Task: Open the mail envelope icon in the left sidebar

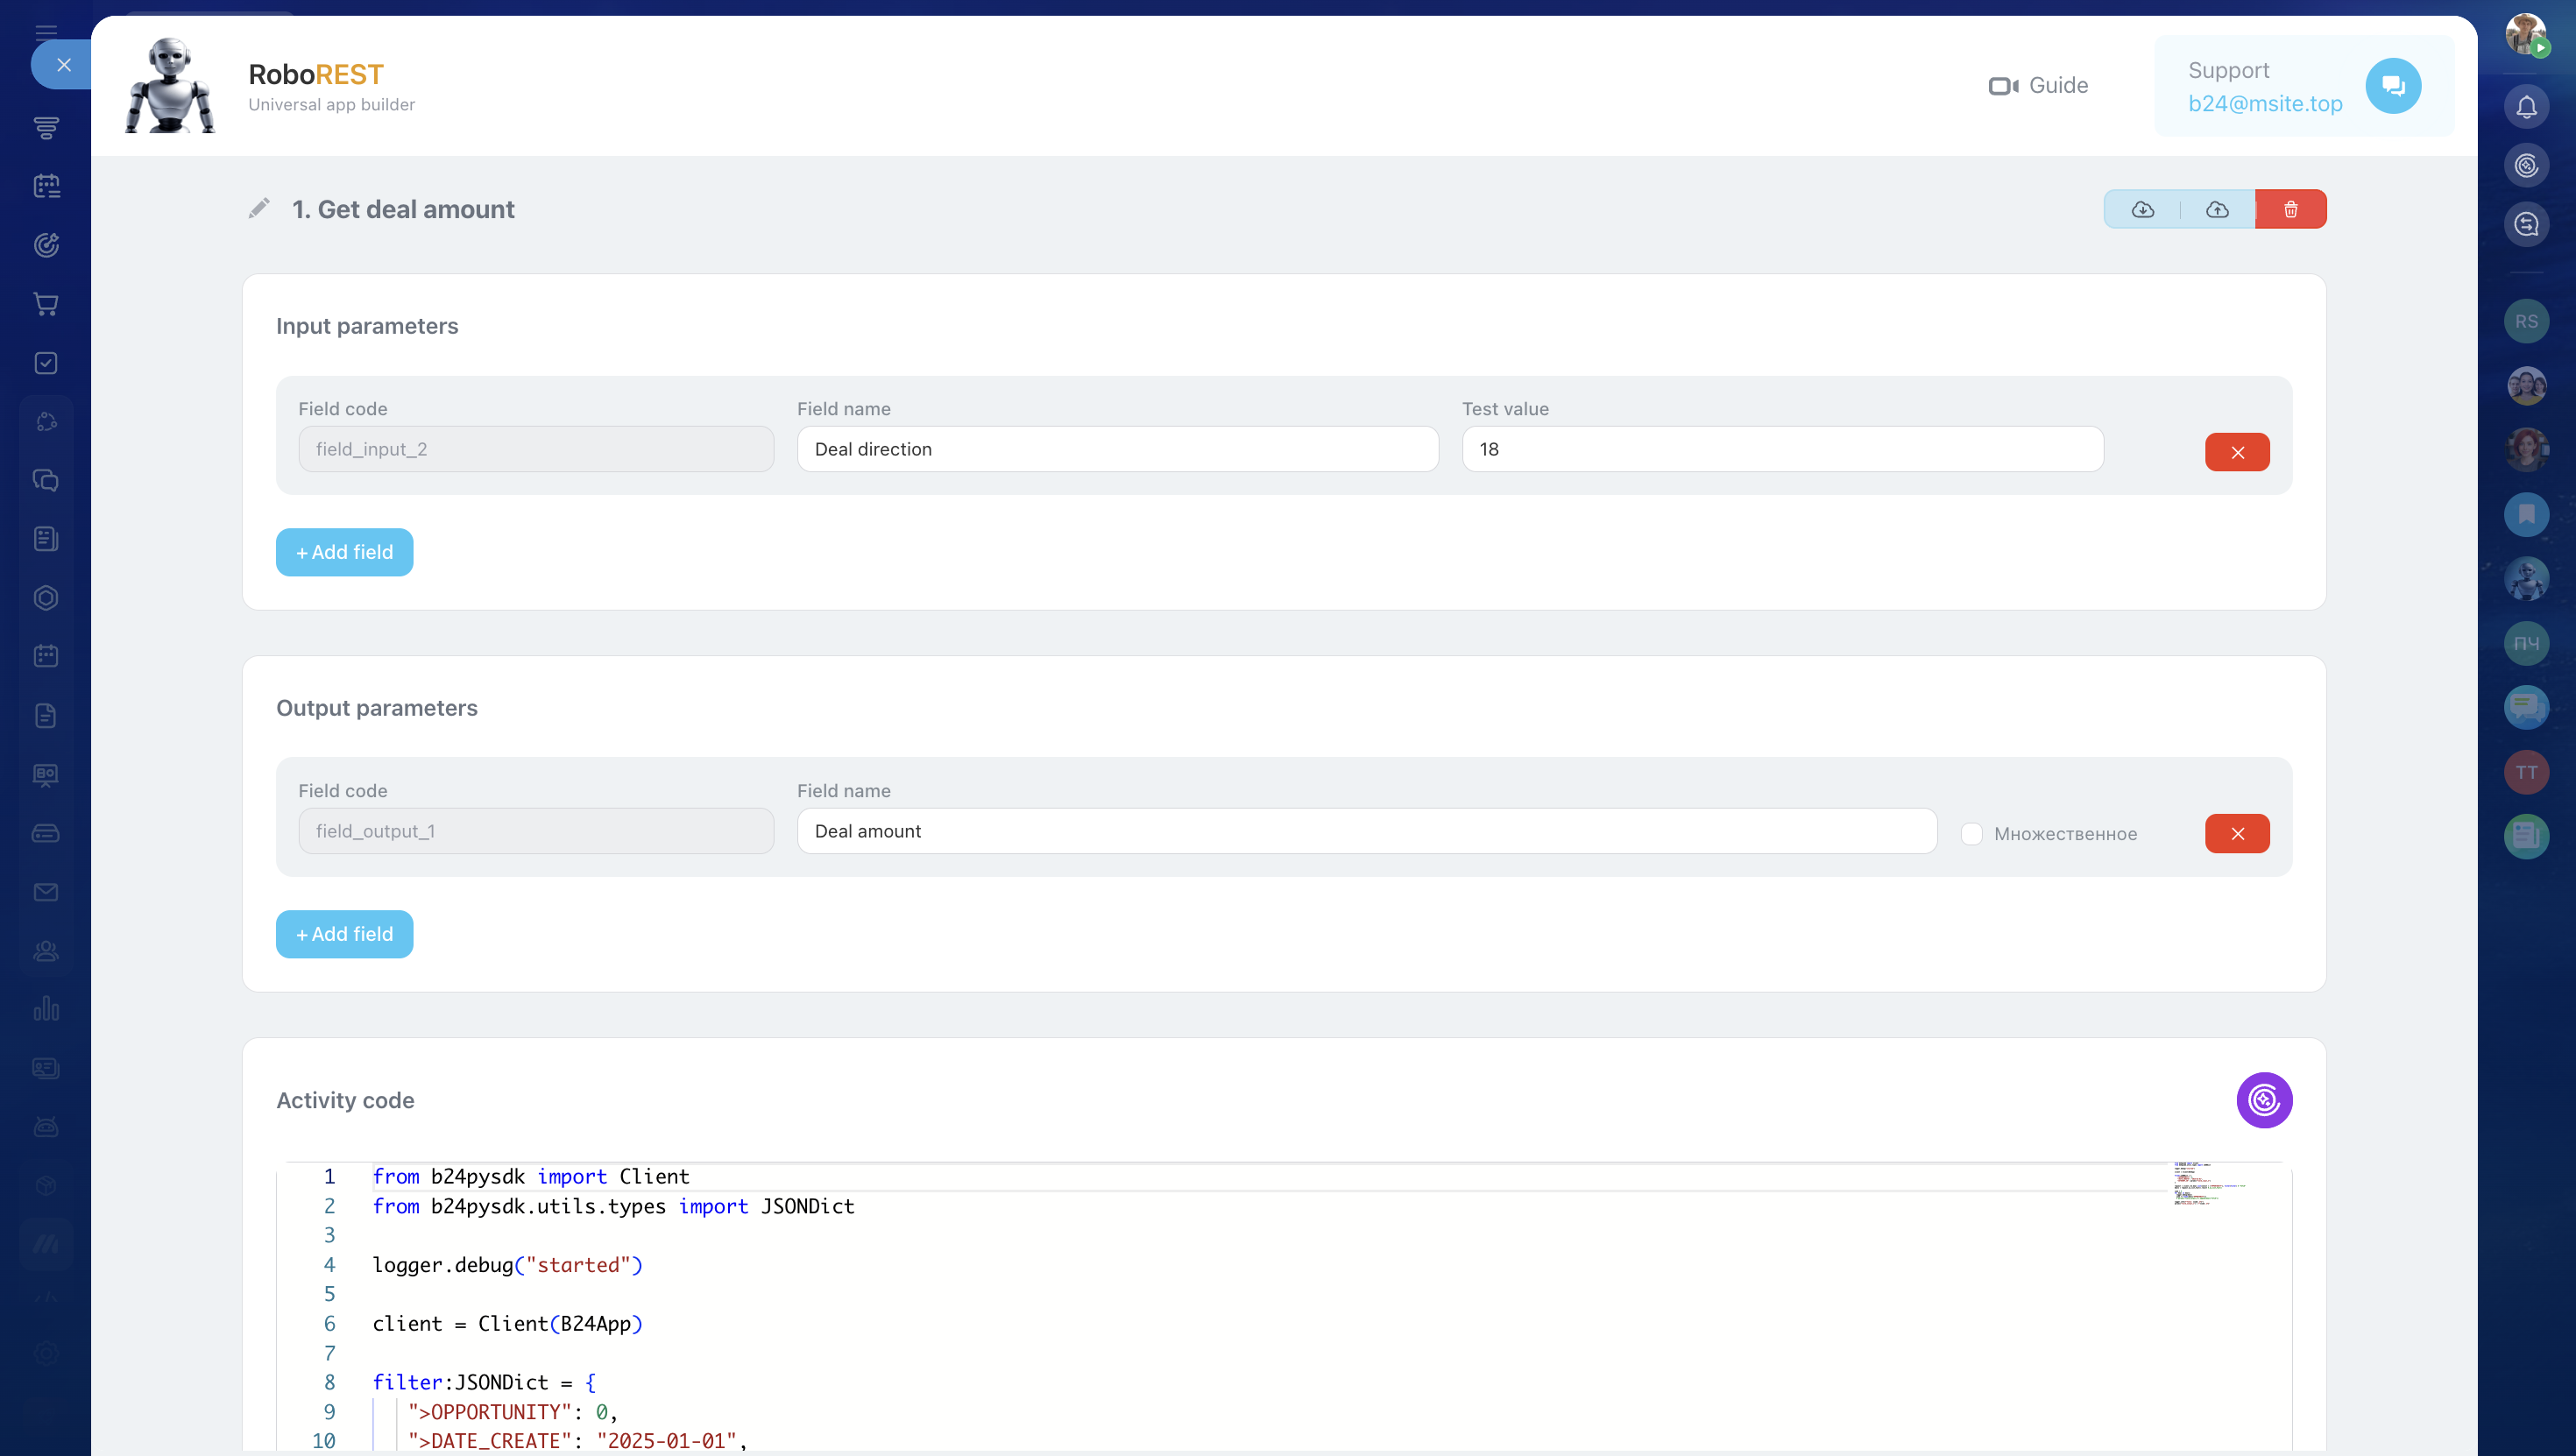Action: [x=46, y=892]
